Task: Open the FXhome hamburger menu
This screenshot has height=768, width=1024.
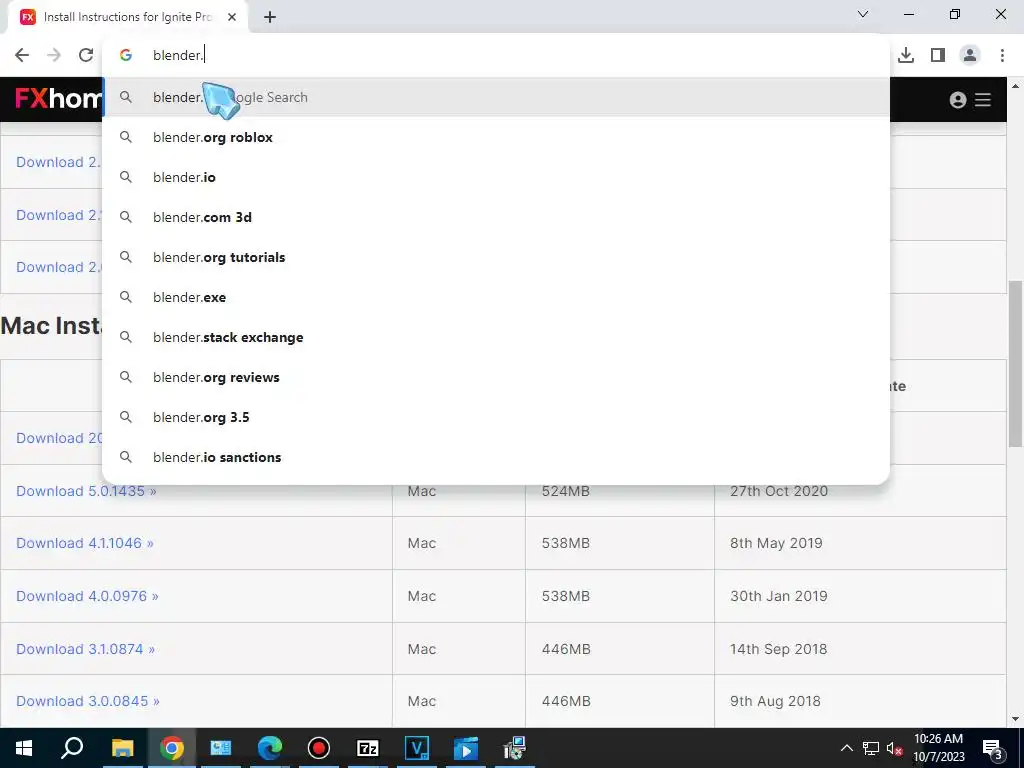Action: click(x=983, y=99)
